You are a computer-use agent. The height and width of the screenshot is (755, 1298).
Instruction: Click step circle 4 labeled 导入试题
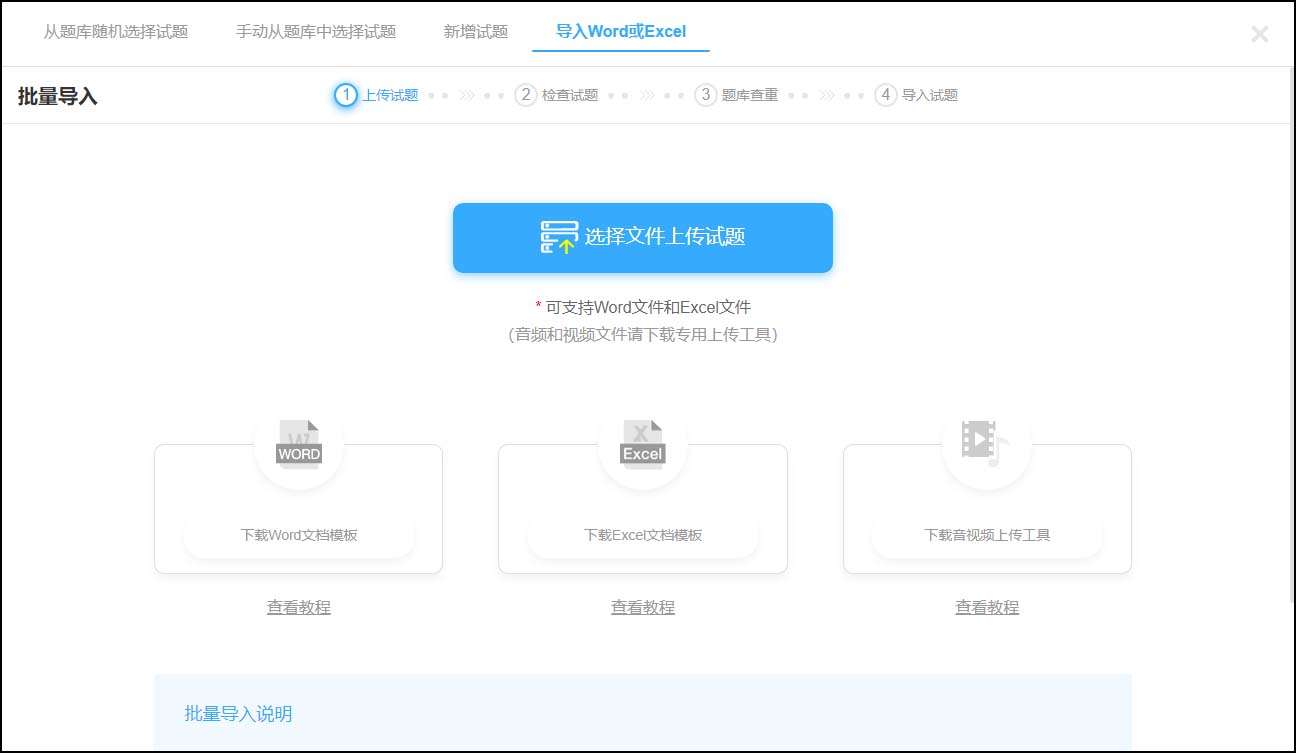(885, 95)
